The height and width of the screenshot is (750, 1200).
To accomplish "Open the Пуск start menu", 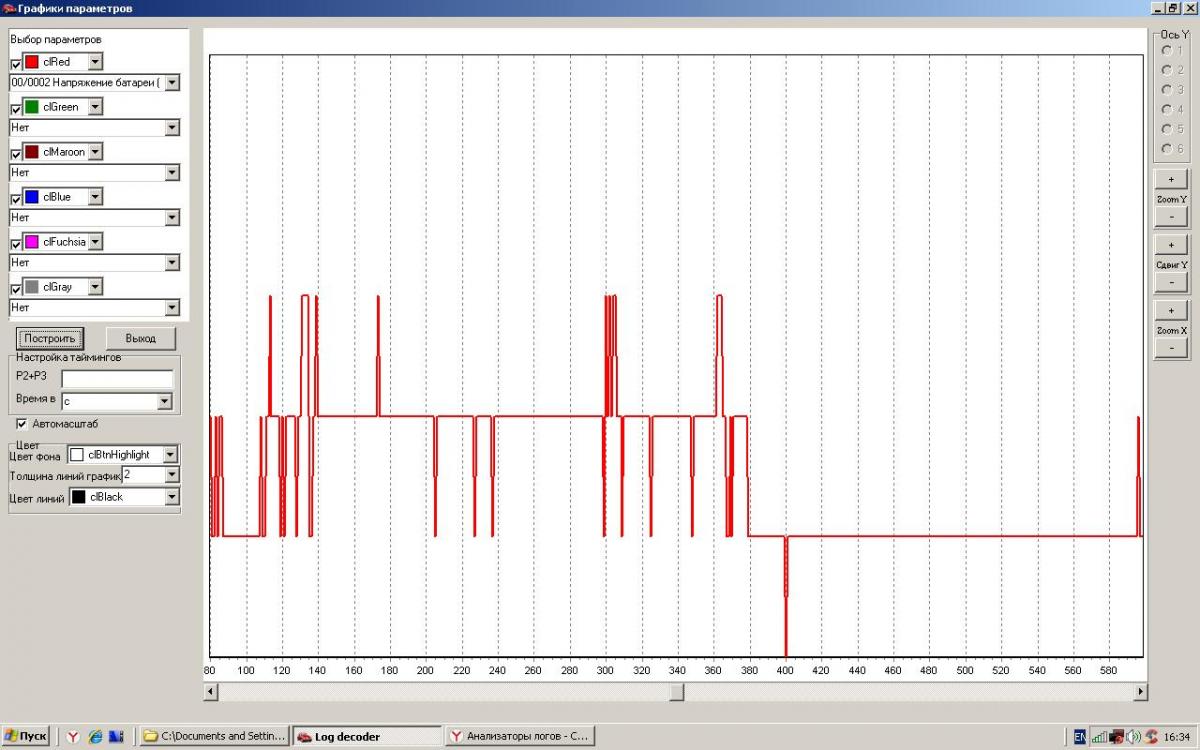I will pos(26,736).
